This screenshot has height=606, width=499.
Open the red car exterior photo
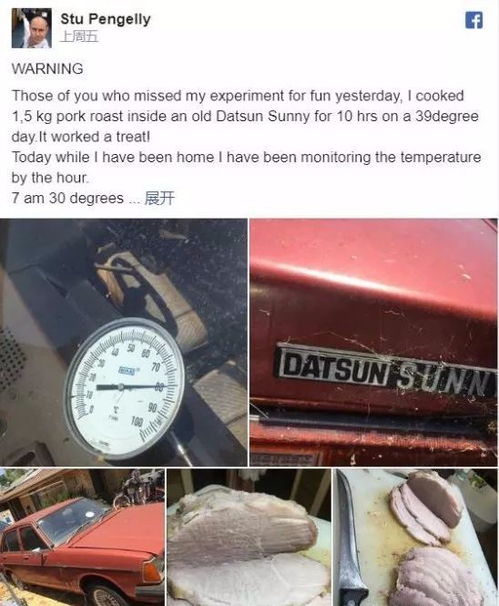[82, 537]
